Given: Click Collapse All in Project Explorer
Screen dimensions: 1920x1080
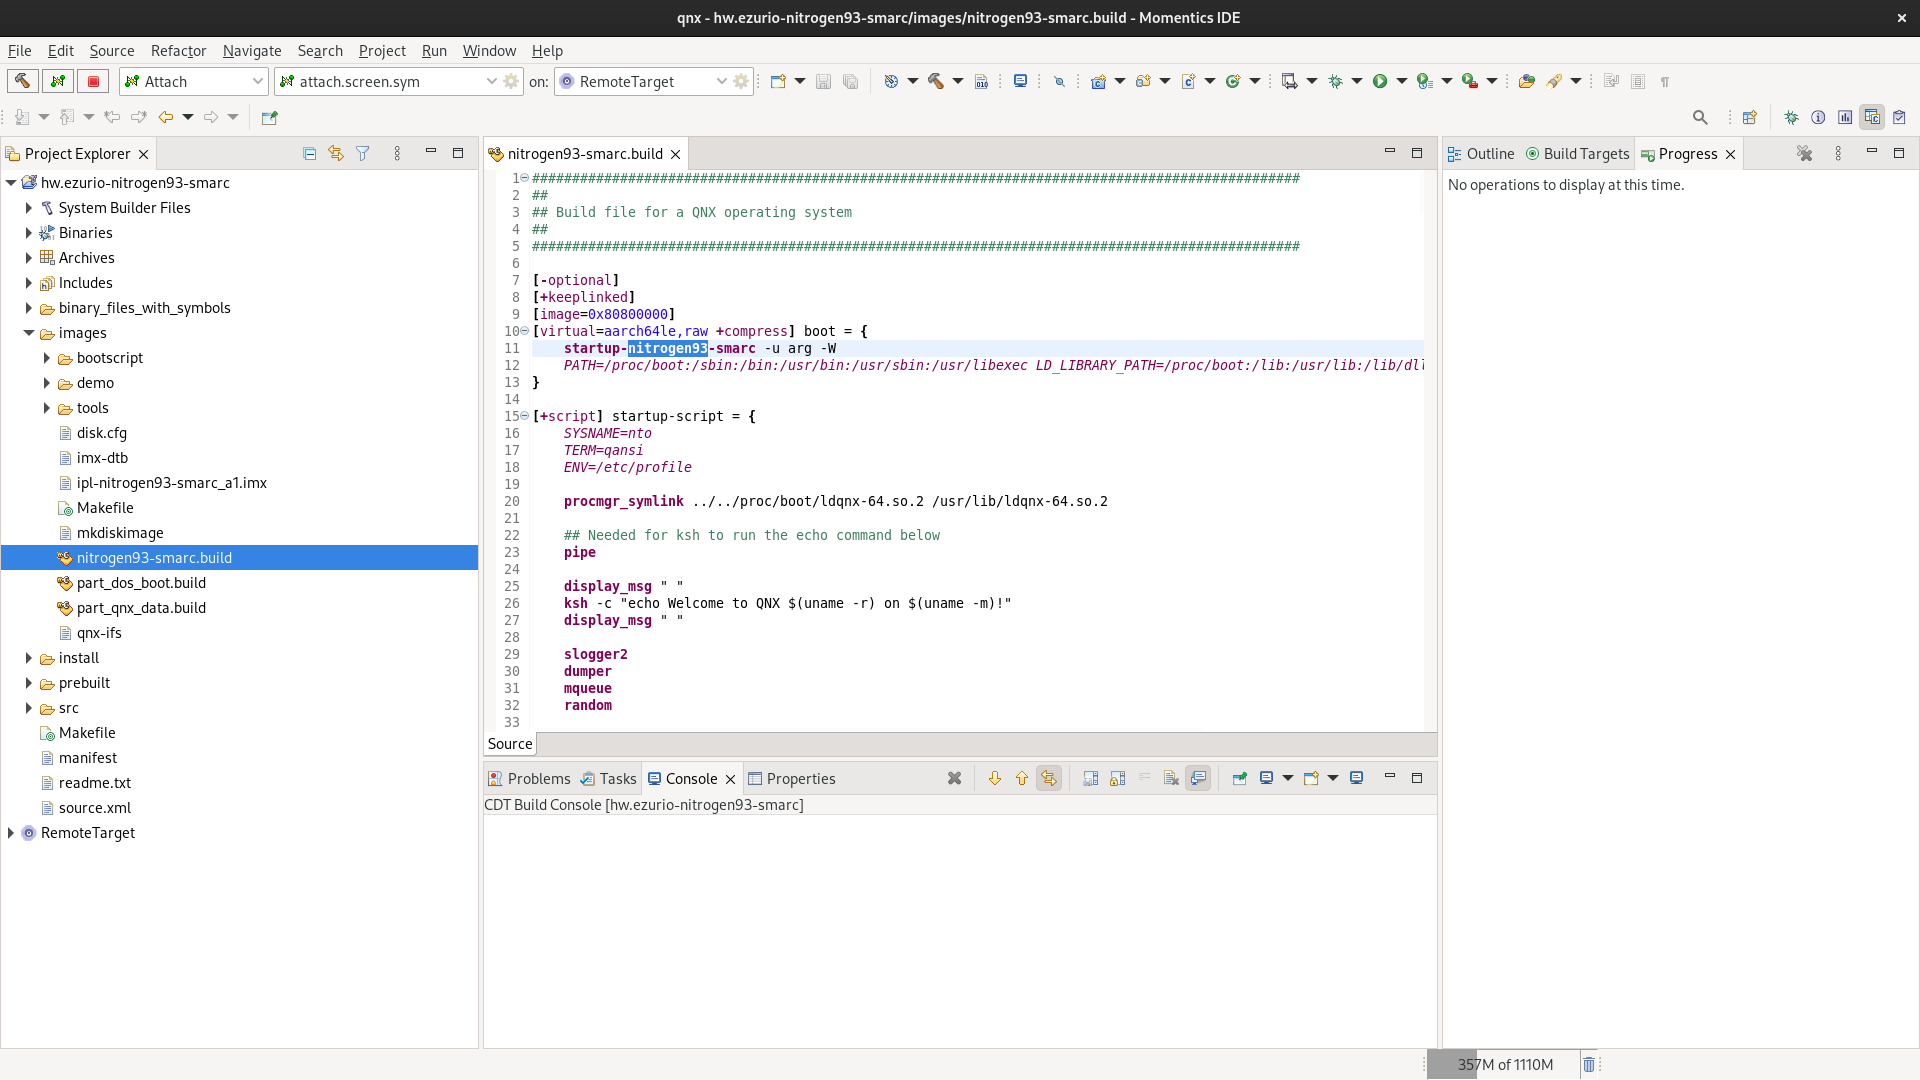Looking at the screenshot, I should (x=309, y=153).
